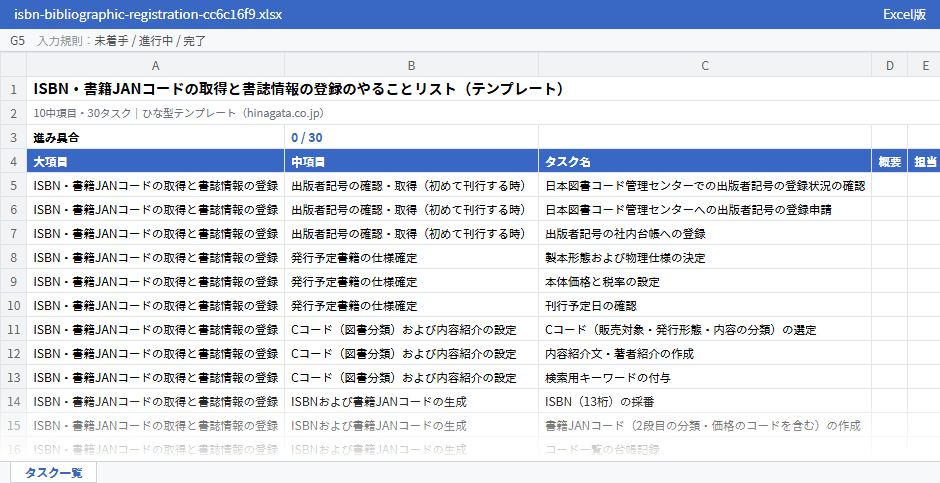Viewport: 940px width, 483px height.
Task: Click the 概要 header cell
Action: pyautogui.click(x=889, y=161)
